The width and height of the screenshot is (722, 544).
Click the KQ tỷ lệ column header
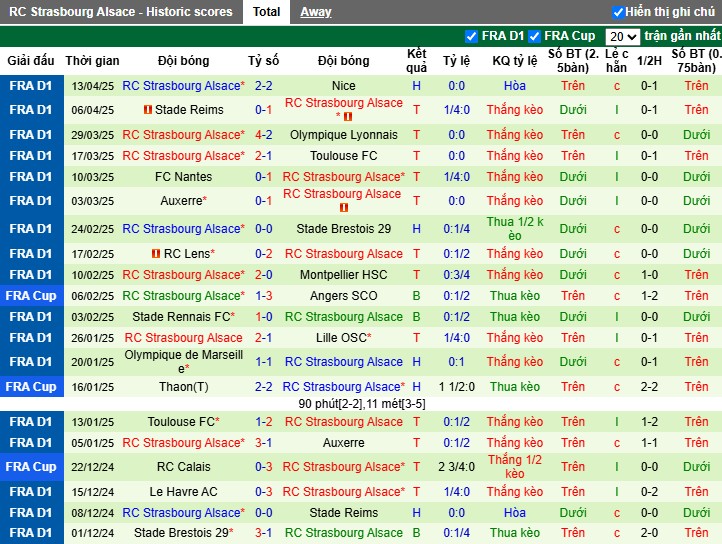click(515, 60)
